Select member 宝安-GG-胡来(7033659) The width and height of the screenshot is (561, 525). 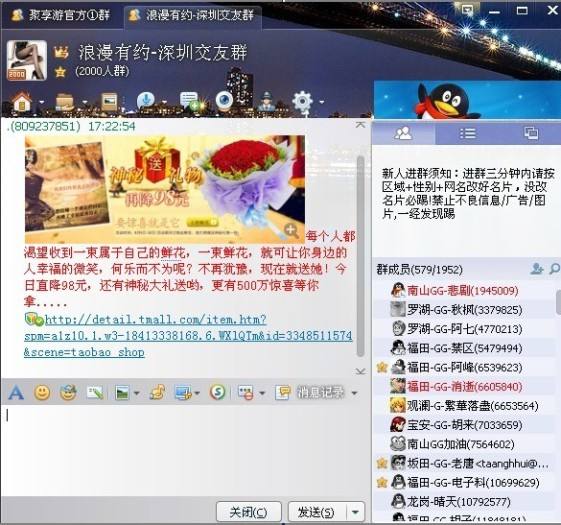tap(465, 425)
